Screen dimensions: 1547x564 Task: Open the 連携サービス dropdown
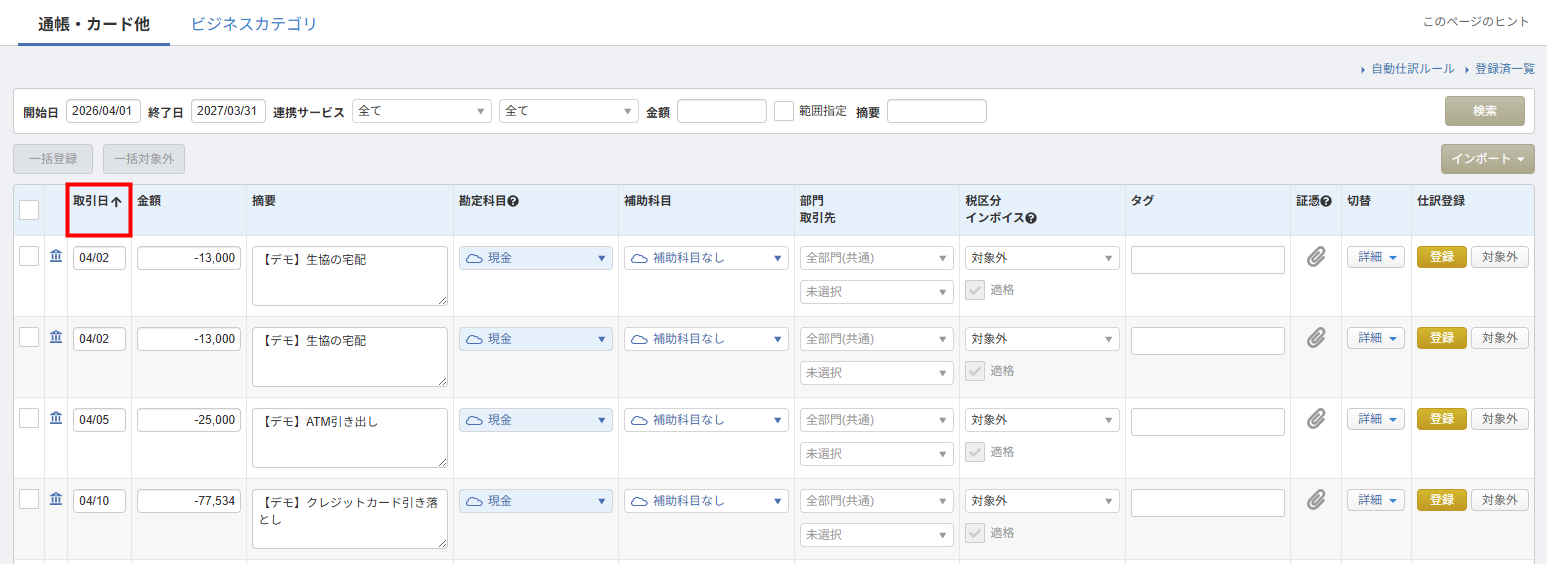click(422, 111)
